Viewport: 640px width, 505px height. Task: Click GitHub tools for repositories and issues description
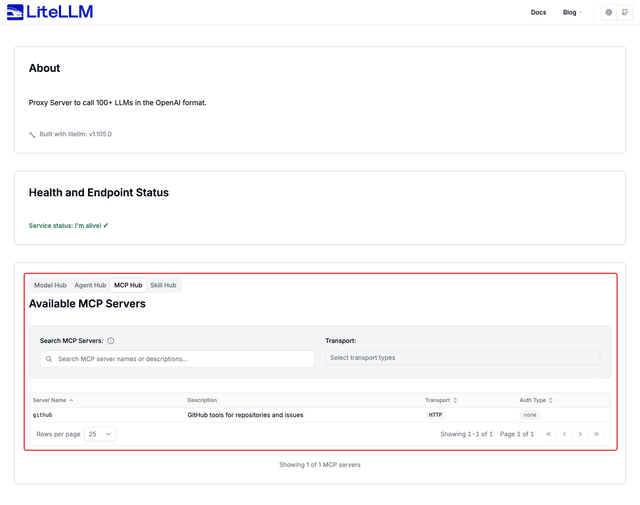pyautogui.click(x=245, y=415)
